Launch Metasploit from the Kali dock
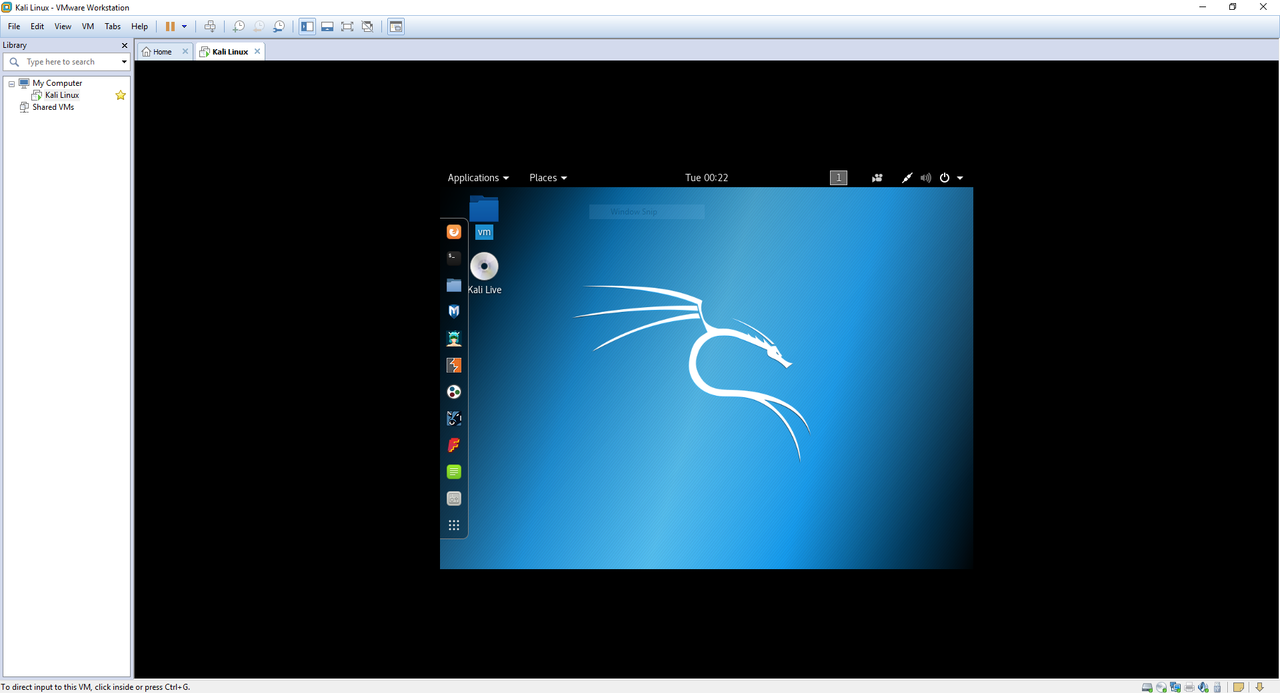 pyautogui.click(x=454, y=312)
